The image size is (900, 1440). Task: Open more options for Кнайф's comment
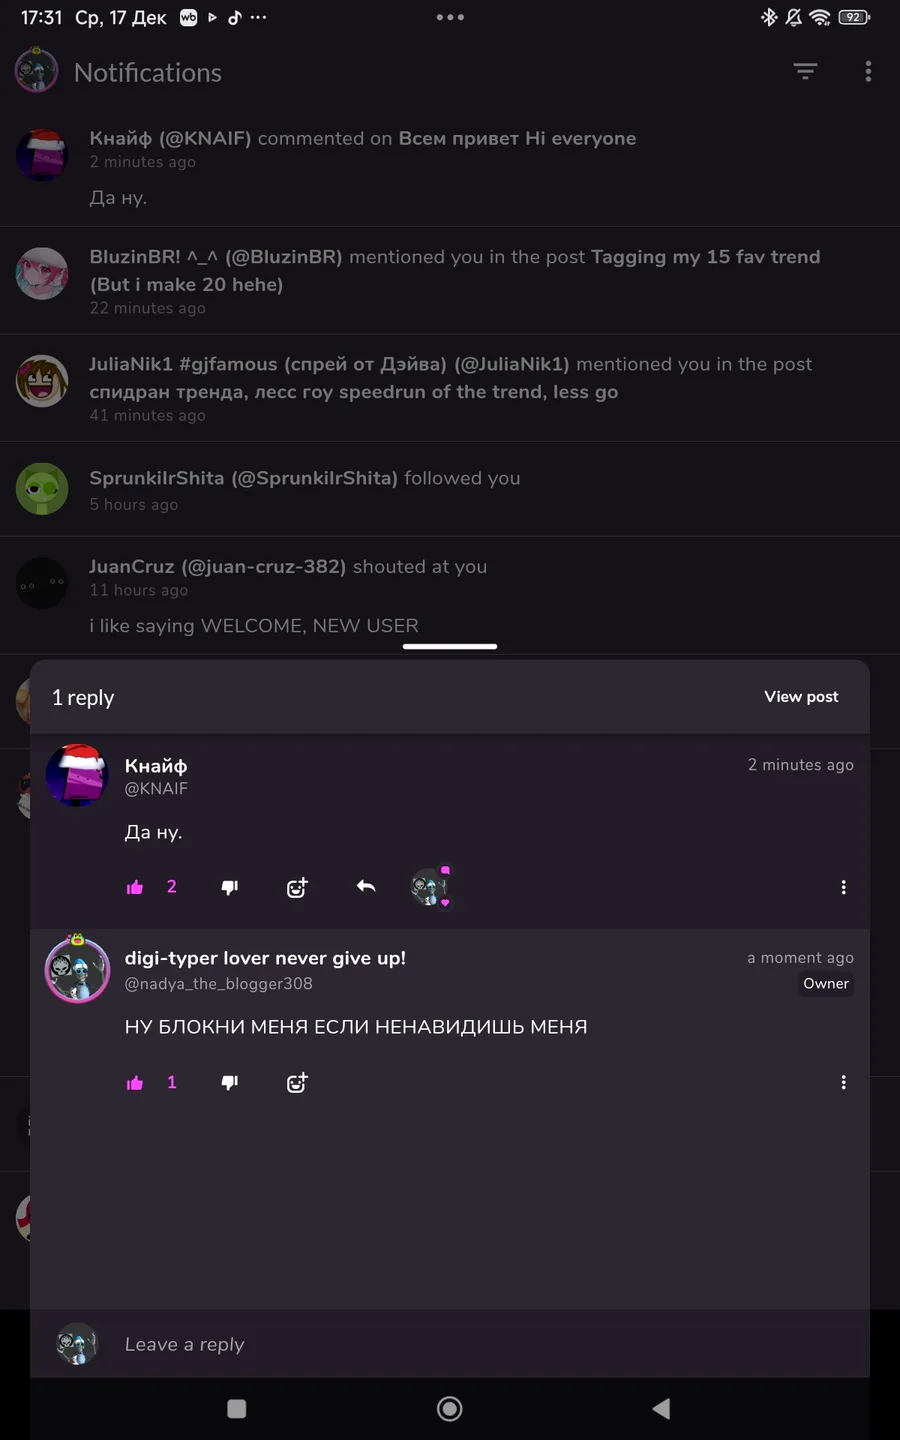843,887
